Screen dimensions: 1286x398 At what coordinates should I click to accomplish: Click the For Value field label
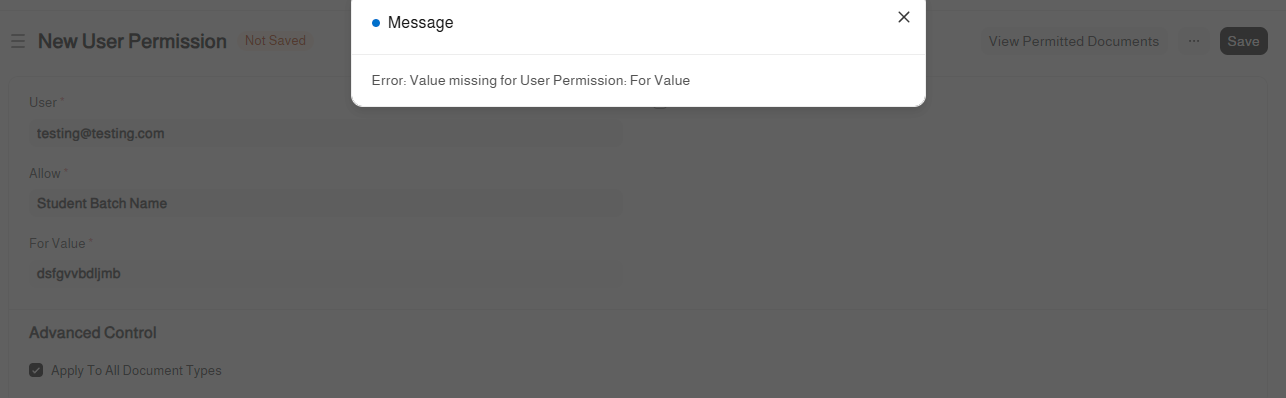coord(57,243)
